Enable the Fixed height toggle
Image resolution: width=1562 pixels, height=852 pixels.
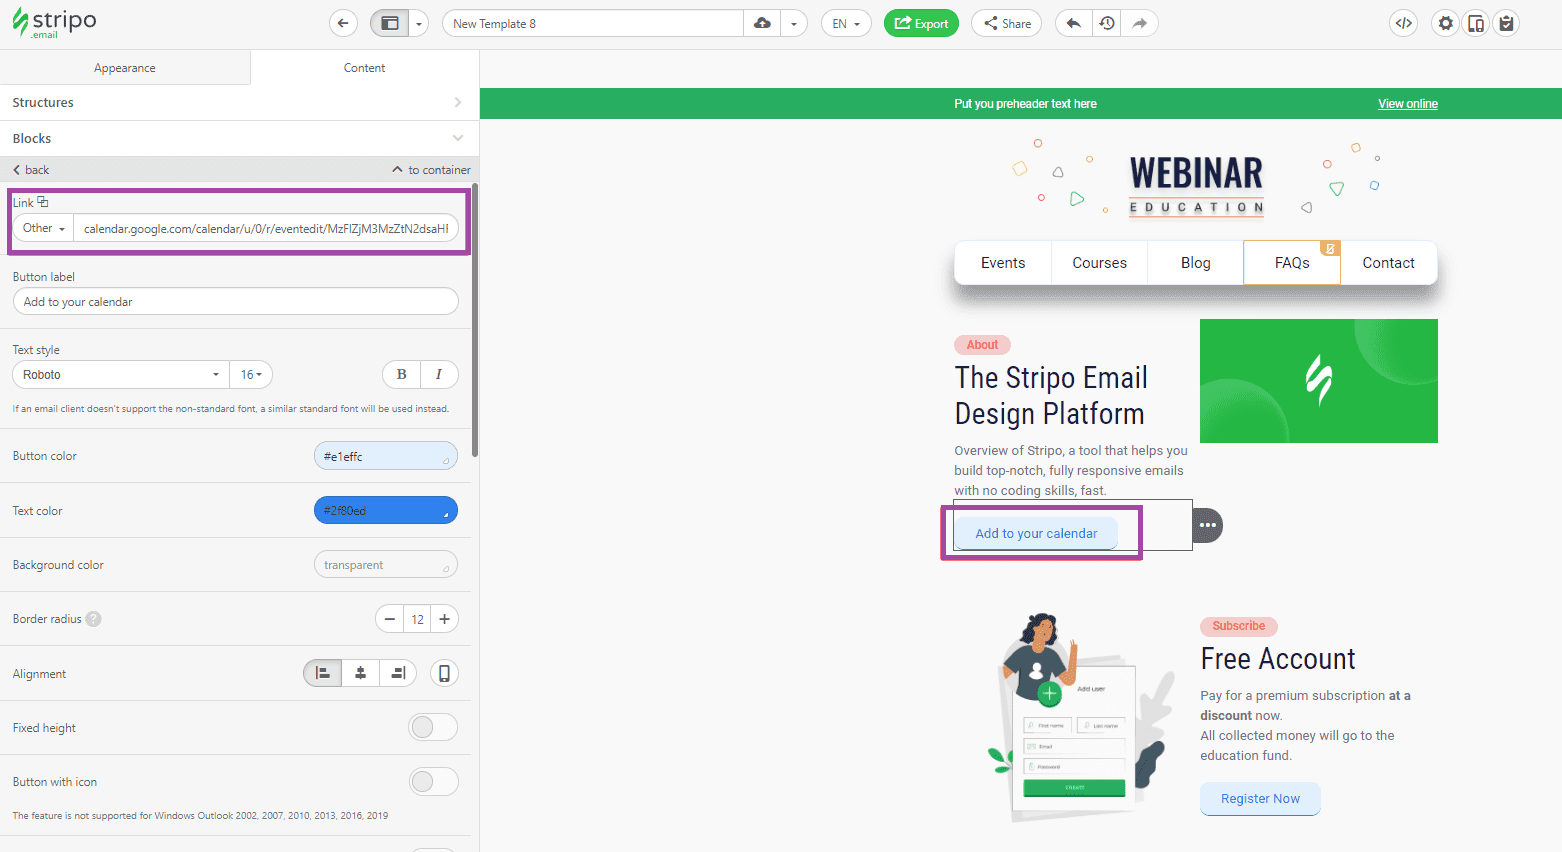pos(433,727)
